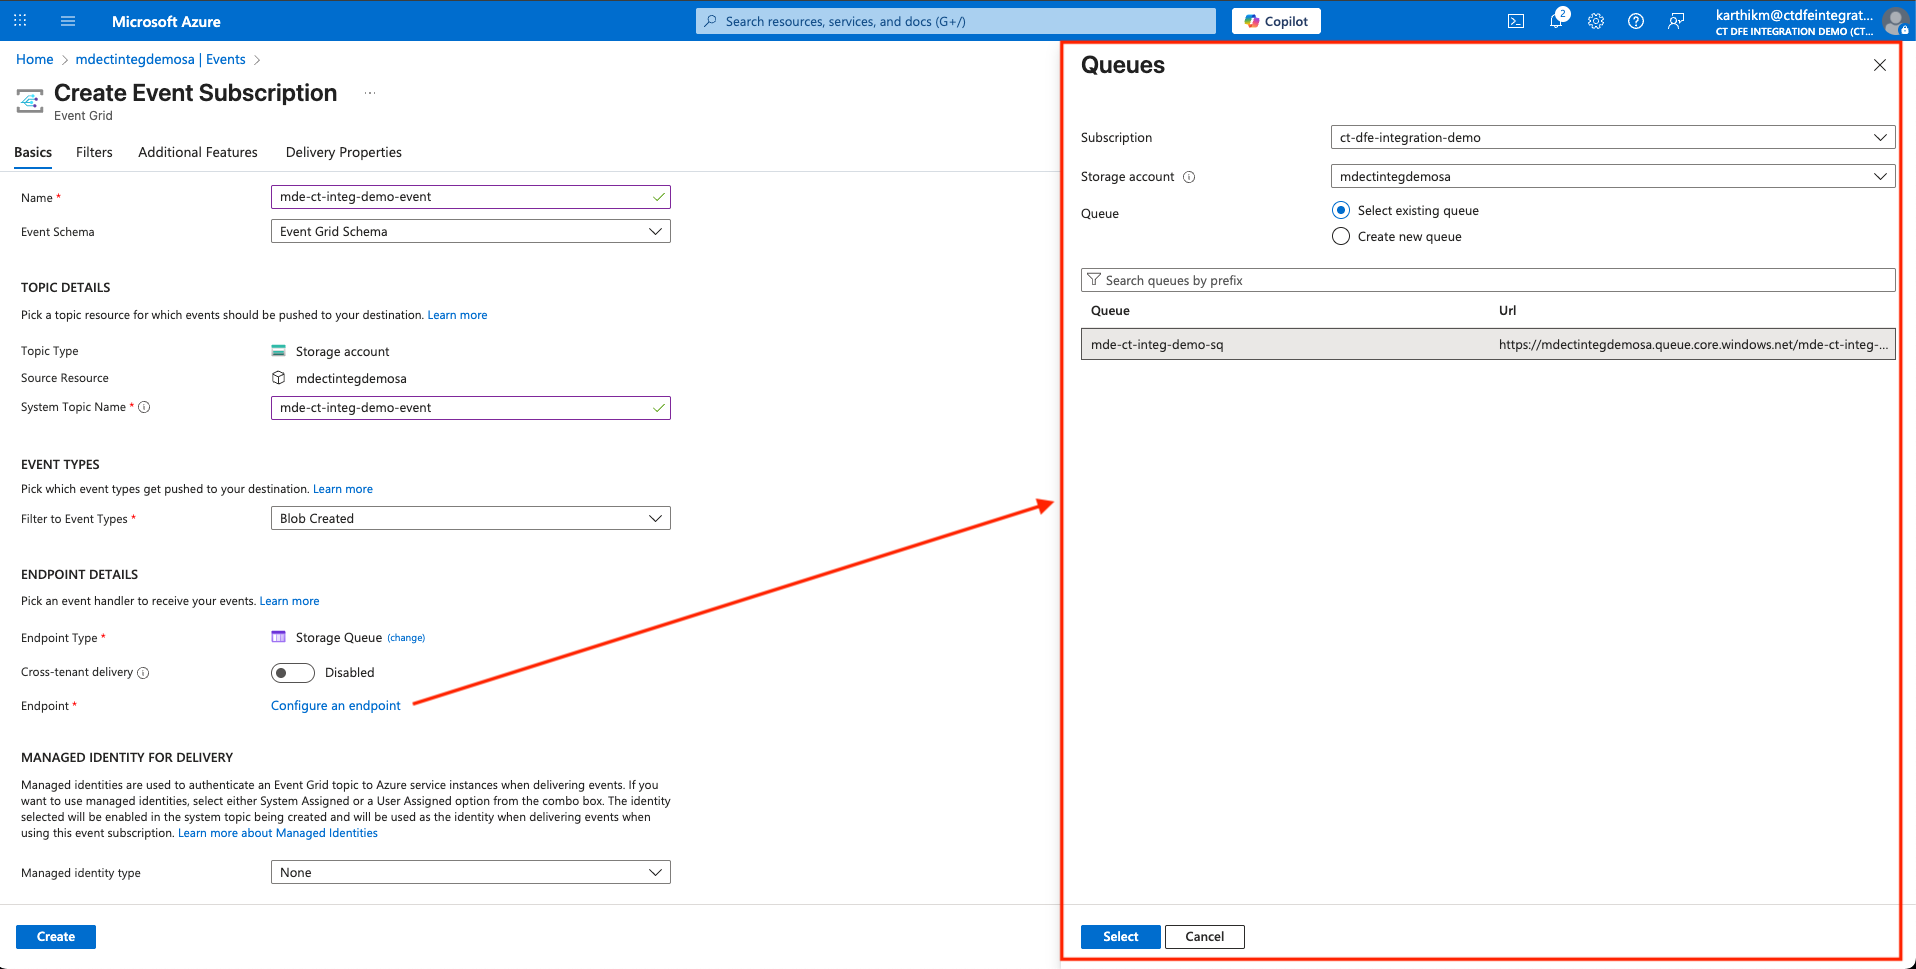
Task: Expand the Event Schema dropdown
Action: [x=470, y=232]
